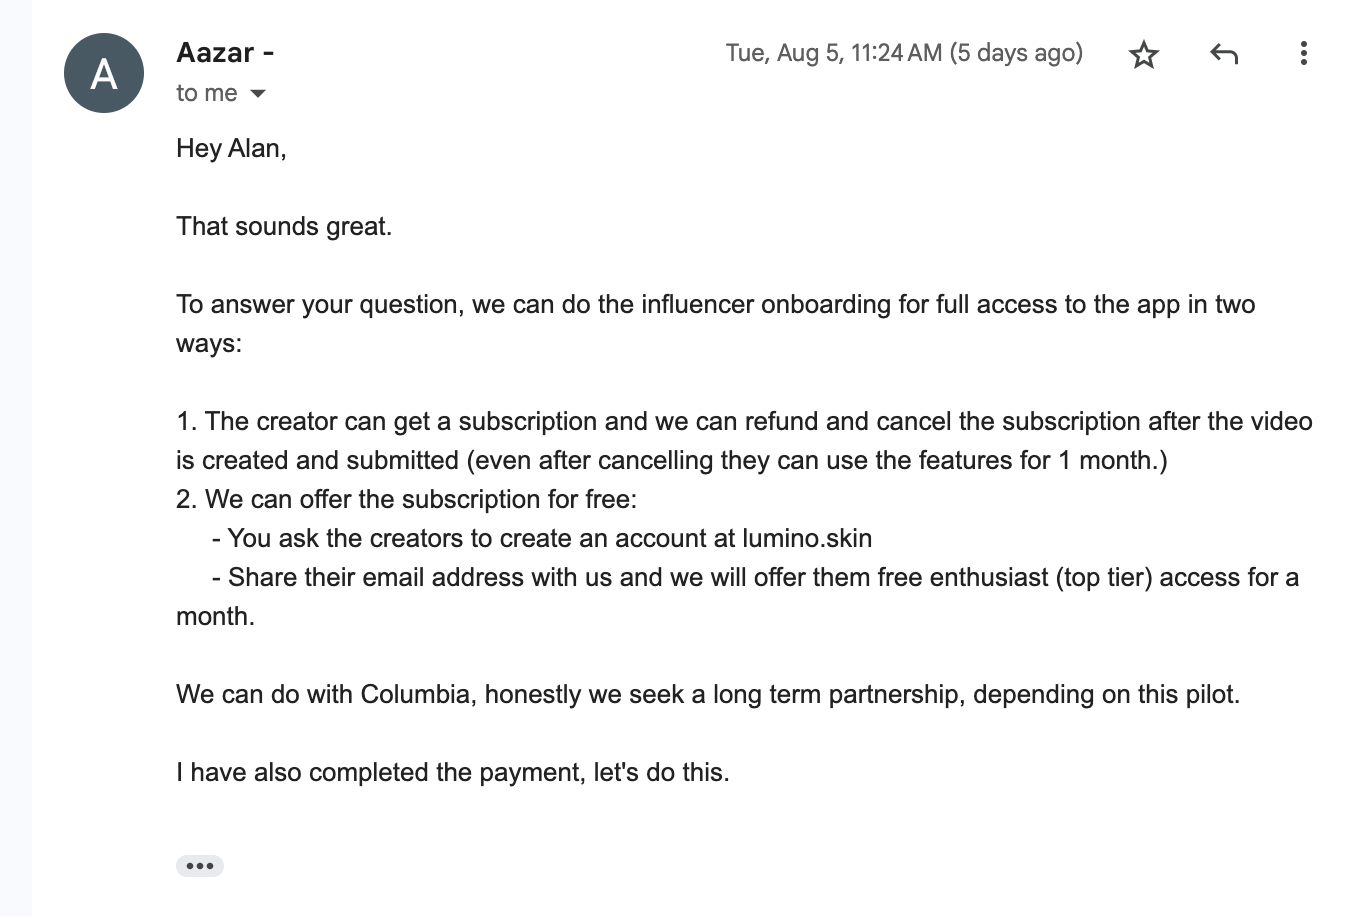Click the sender avatar with letter A
Screen dimensions: 1348x916
point(104,73)
